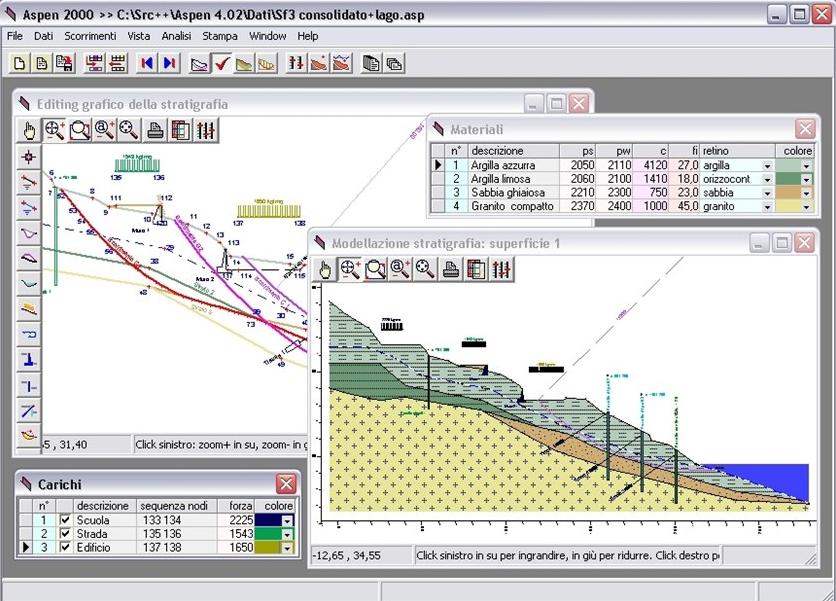Screen dimensions: 836x601
Task: Open the Analisi menu
Action: click(176, 36)
